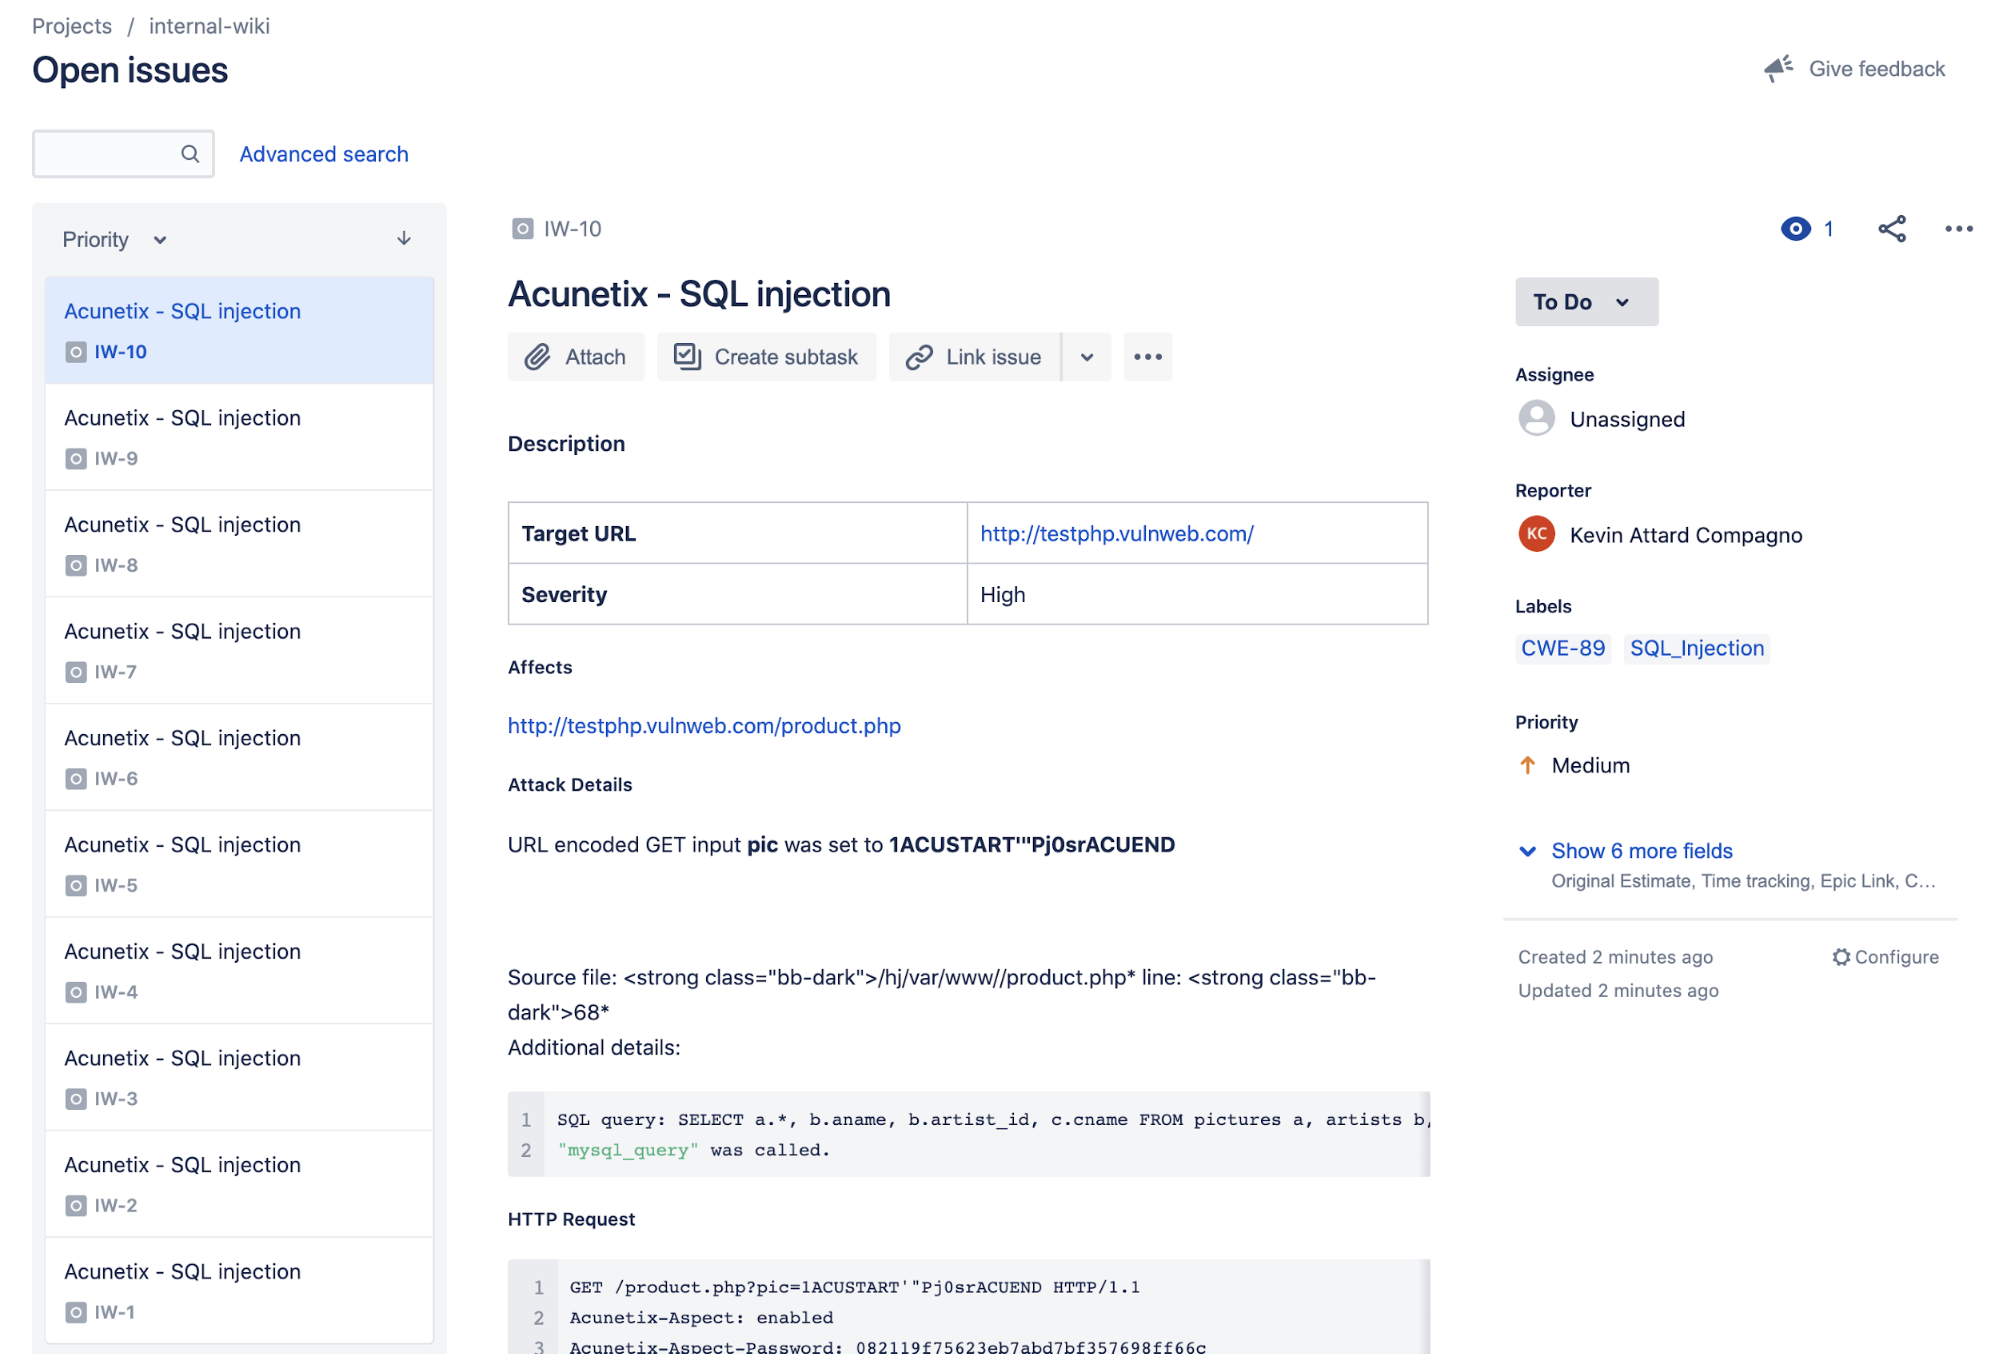The width and height of the screenshot is (1999, 1354).
Task: Click the CWE-89 label
Action: [x=1563, y=648]
